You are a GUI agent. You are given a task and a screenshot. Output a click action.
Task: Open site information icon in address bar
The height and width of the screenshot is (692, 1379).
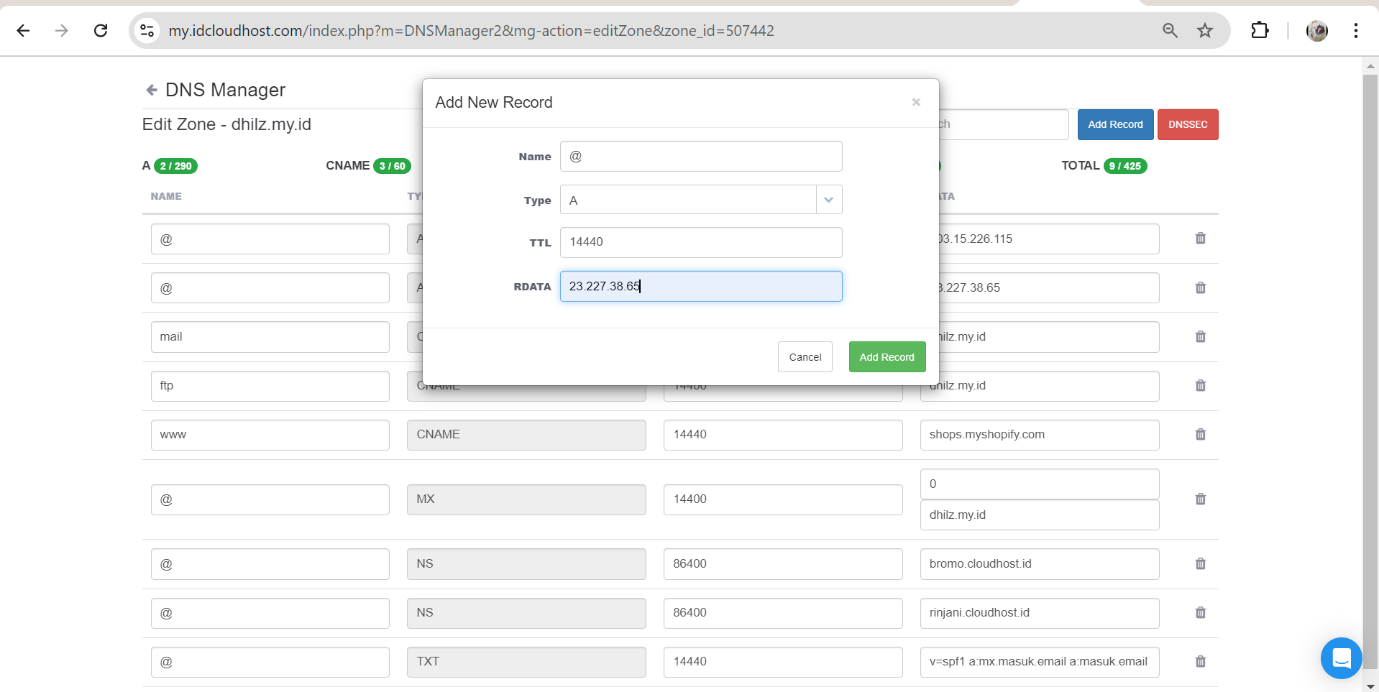(x=147, y=31)
